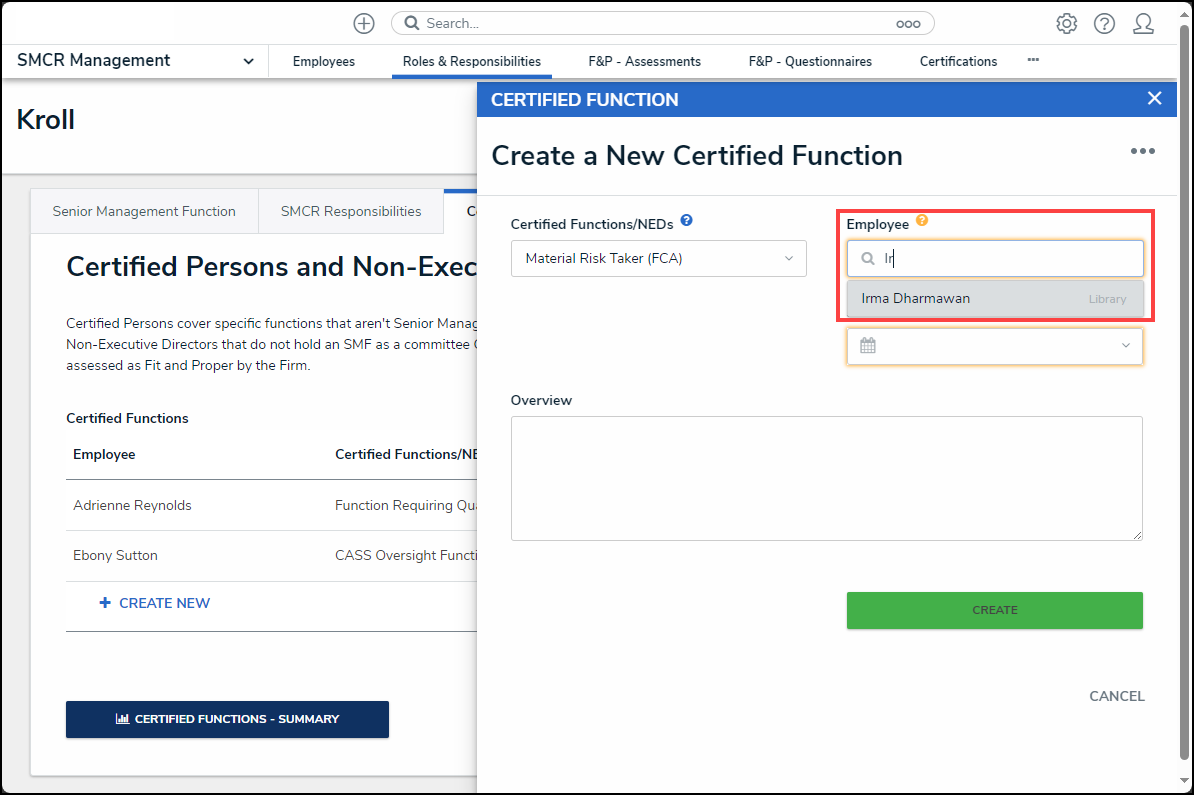
Task: Expand the SMCR Management app dropdown
Action: tap(247, 62)
